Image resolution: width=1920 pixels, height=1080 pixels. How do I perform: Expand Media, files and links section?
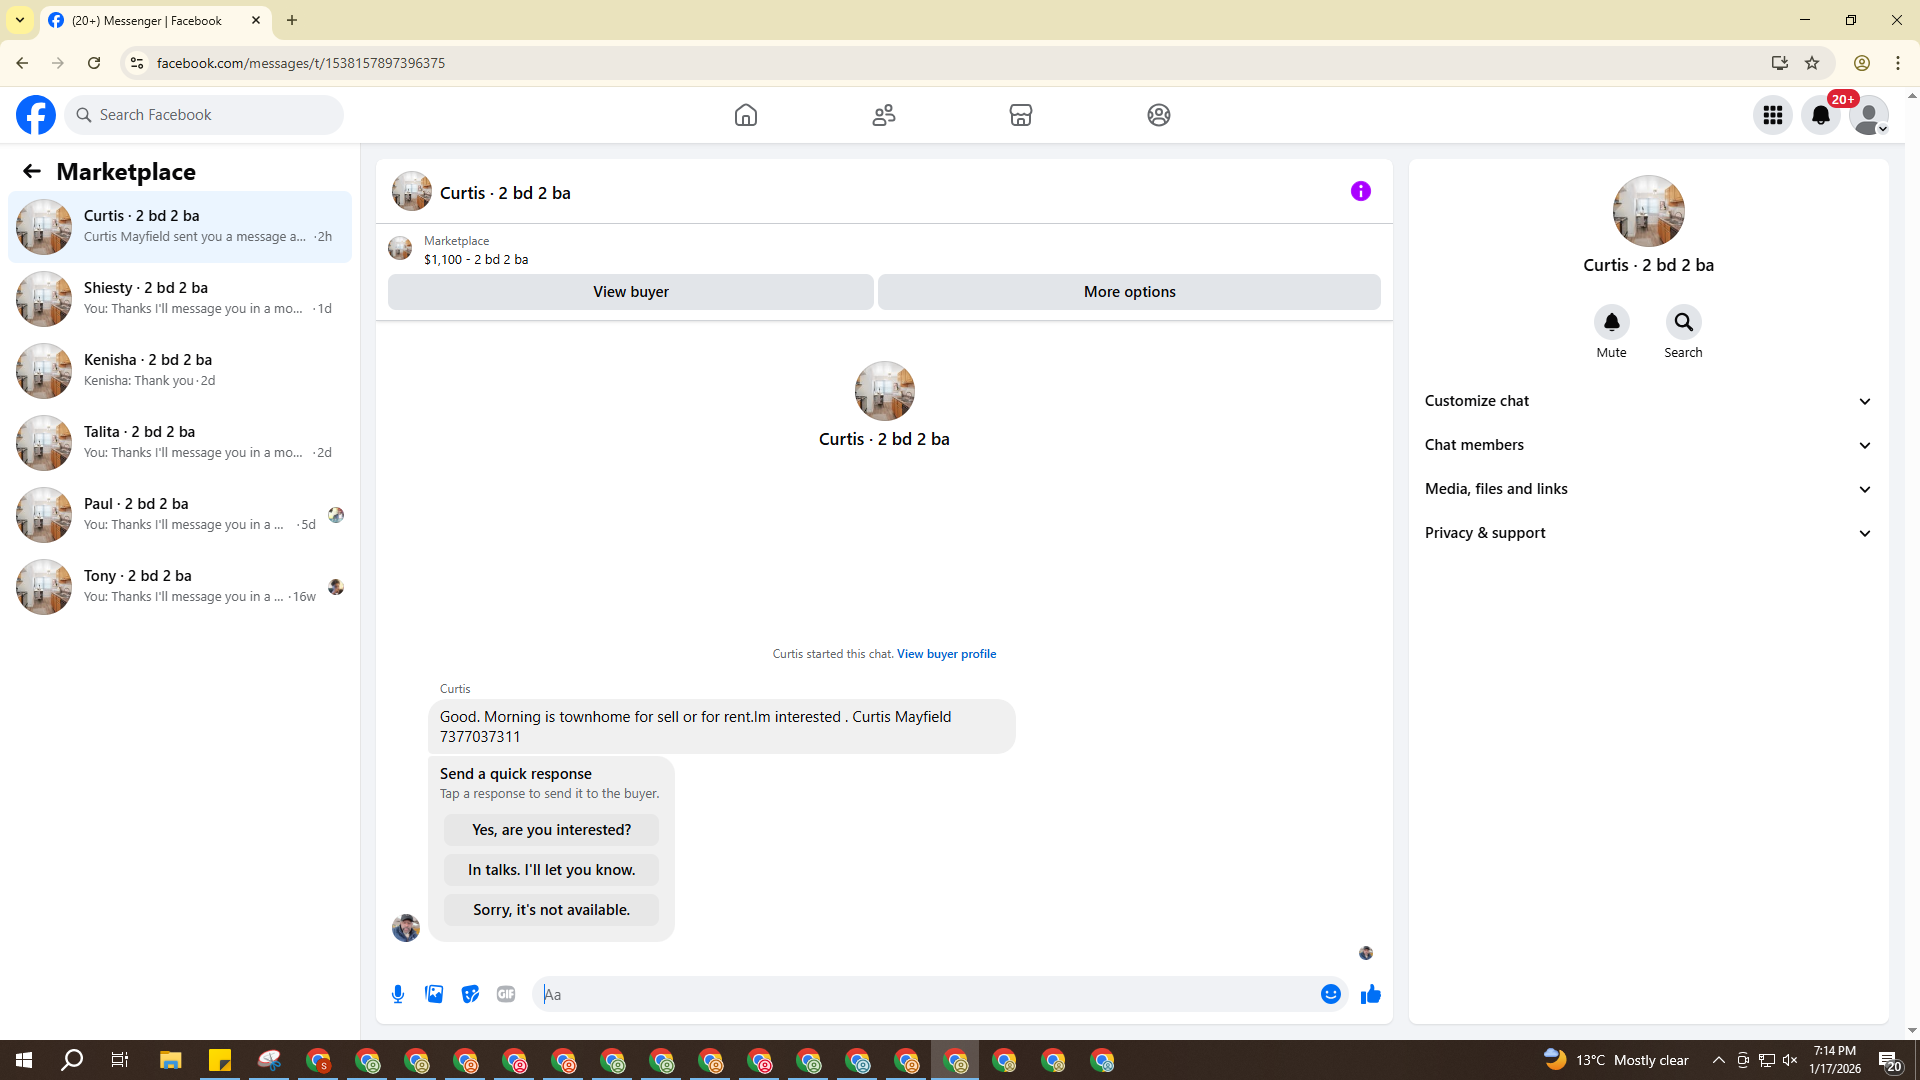pyautogui.click(x=1648, y=489)
